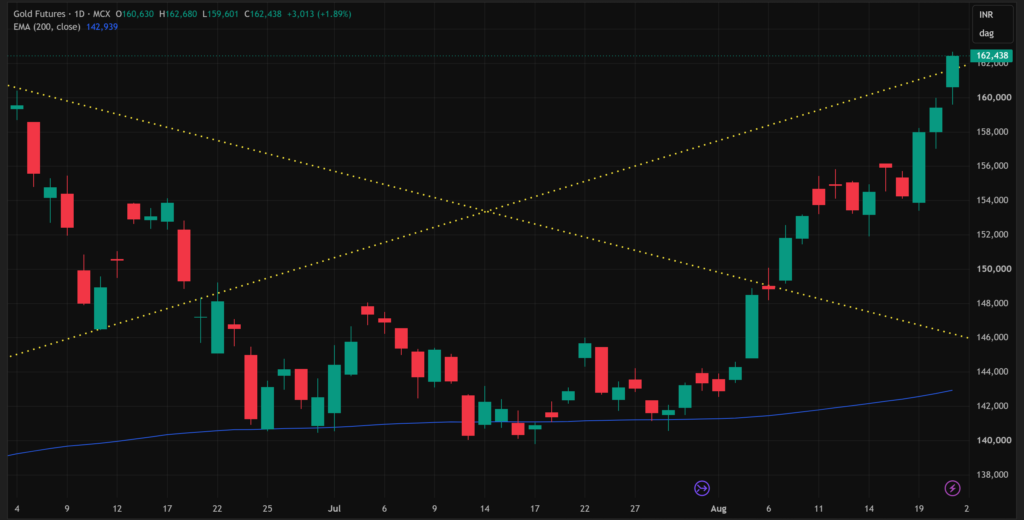Click the 140,000 price axis label
The height and width of the screenshot is (520, 1024).
click(993, 440)
